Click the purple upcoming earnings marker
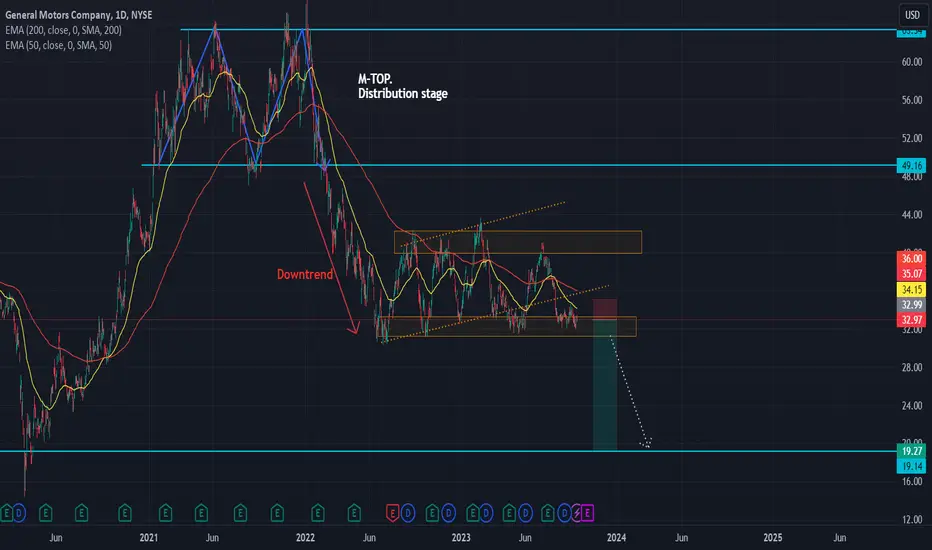This screenshot has width=932, height=550. point(587,513)
